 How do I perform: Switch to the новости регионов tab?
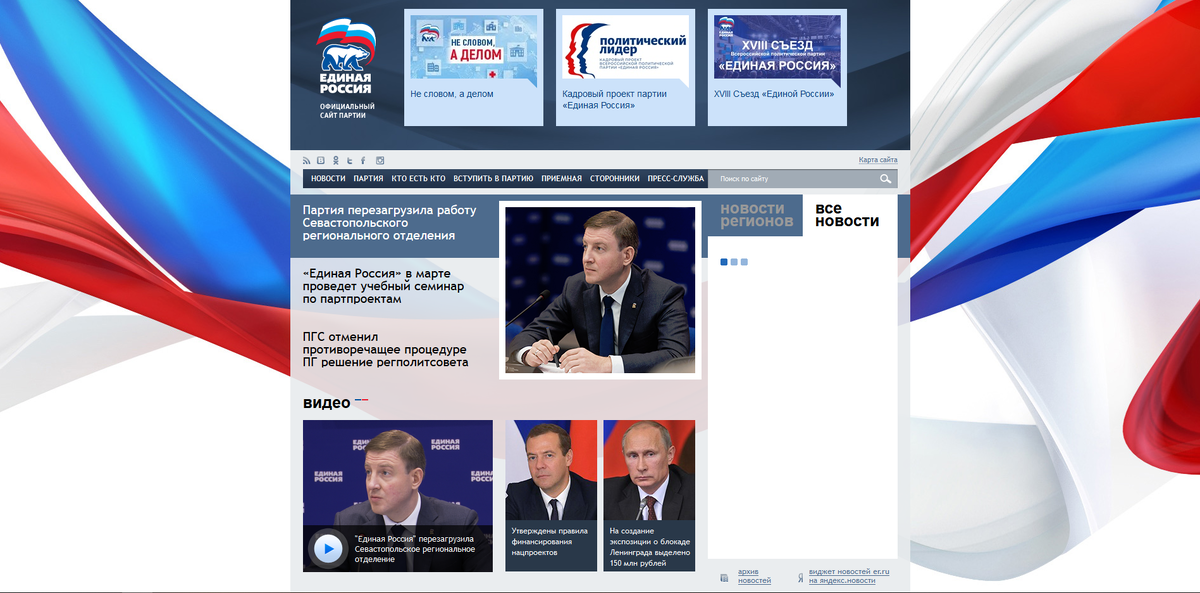[x=758, y=215]
